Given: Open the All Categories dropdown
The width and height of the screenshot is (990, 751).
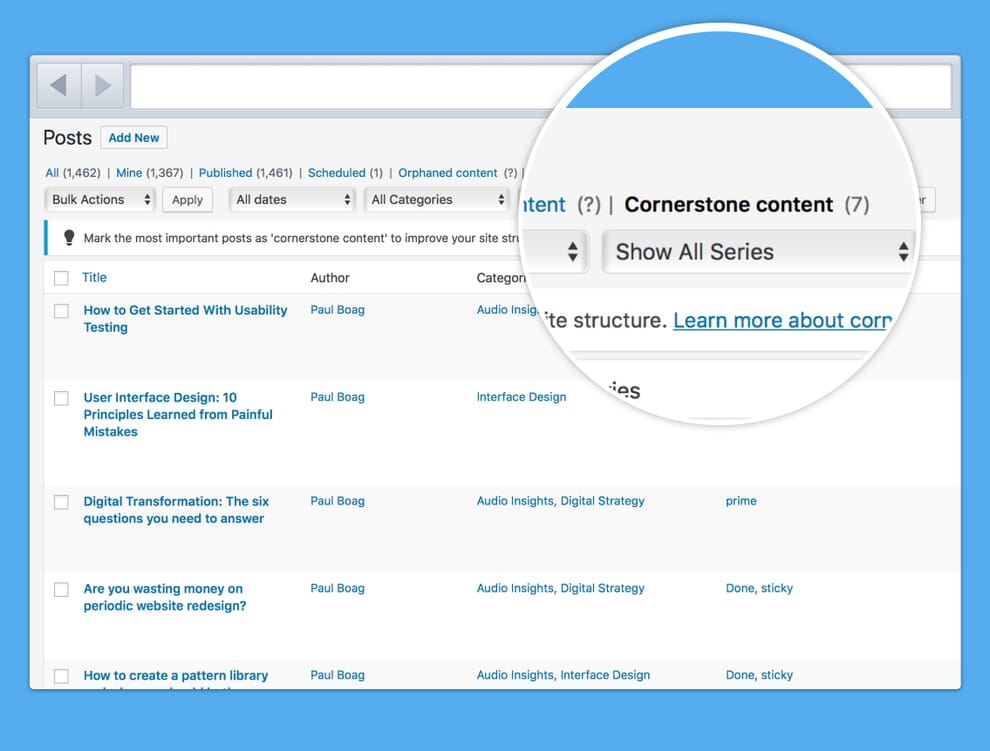Looking at the screenshot, I should (x=438, y=200).
